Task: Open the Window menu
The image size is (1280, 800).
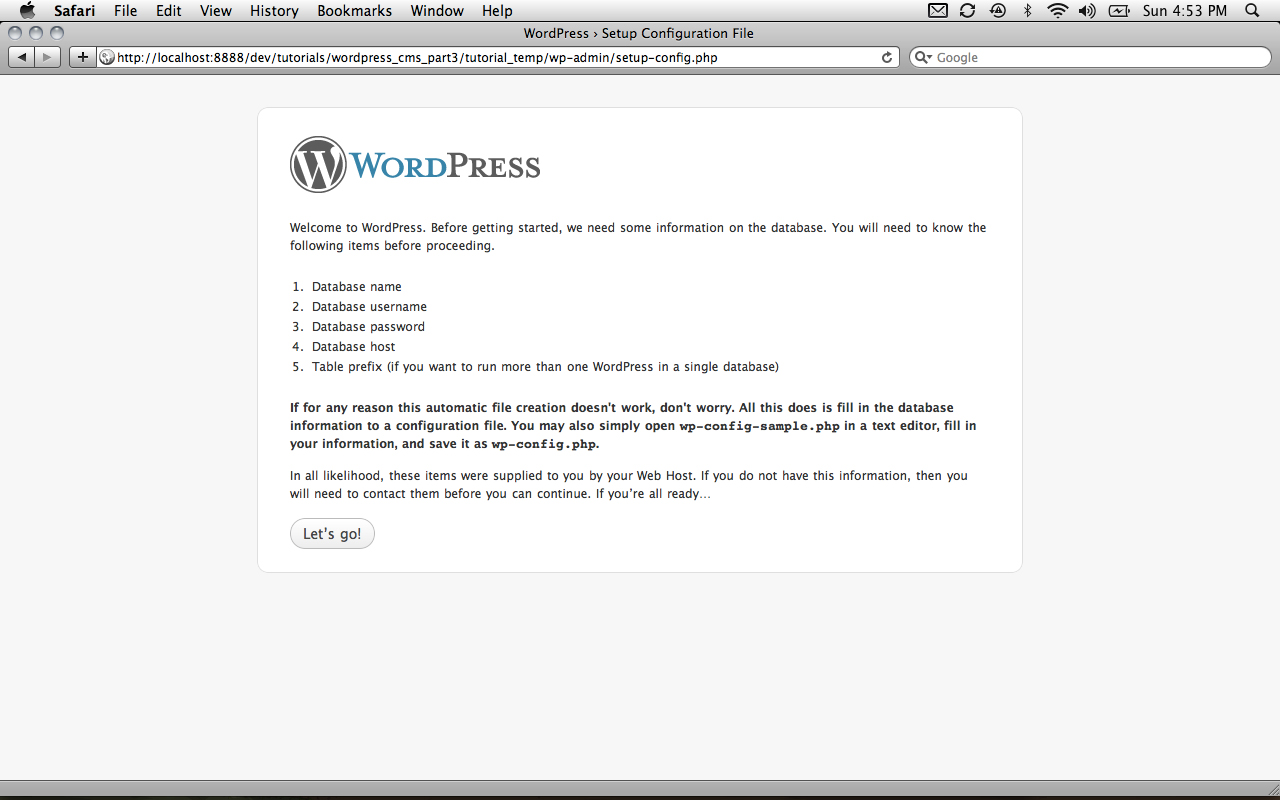Action: click(437, 11)
